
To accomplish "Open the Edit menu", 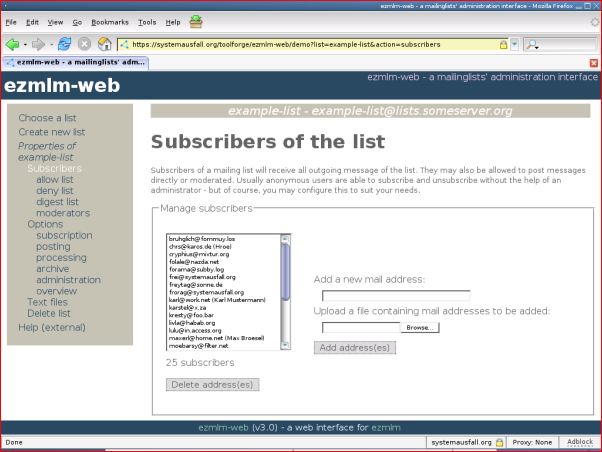I will point(32,22).
